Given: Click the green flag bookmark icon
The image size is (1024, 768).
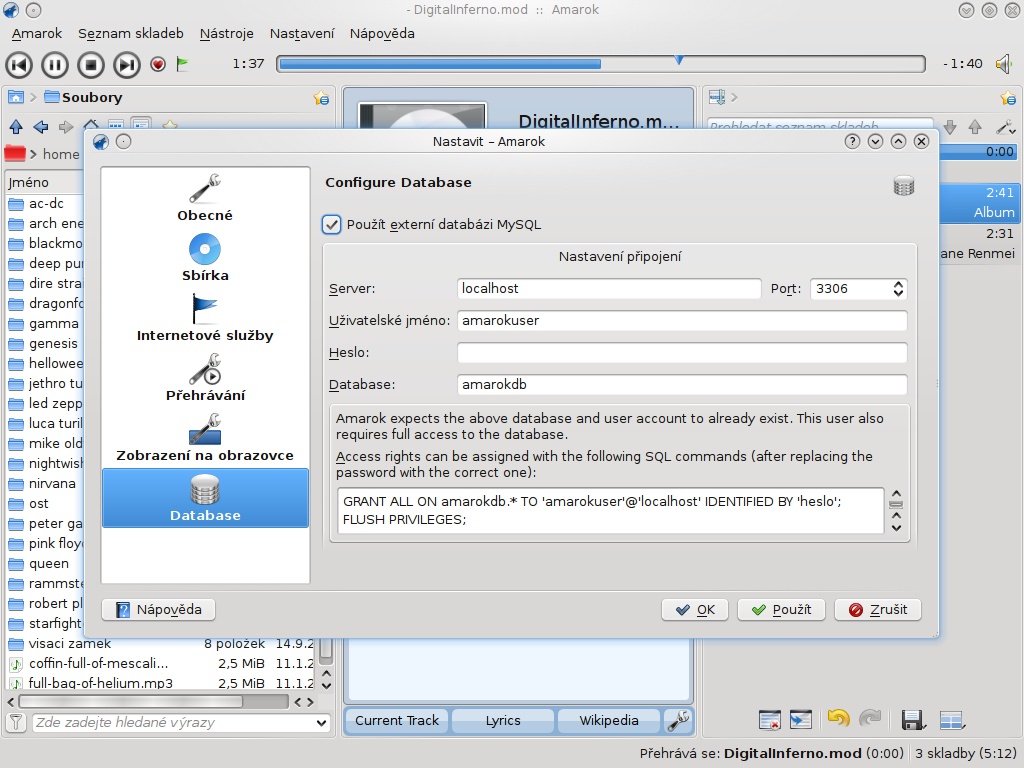Looking at the screenshot, I should coord(182,64).
